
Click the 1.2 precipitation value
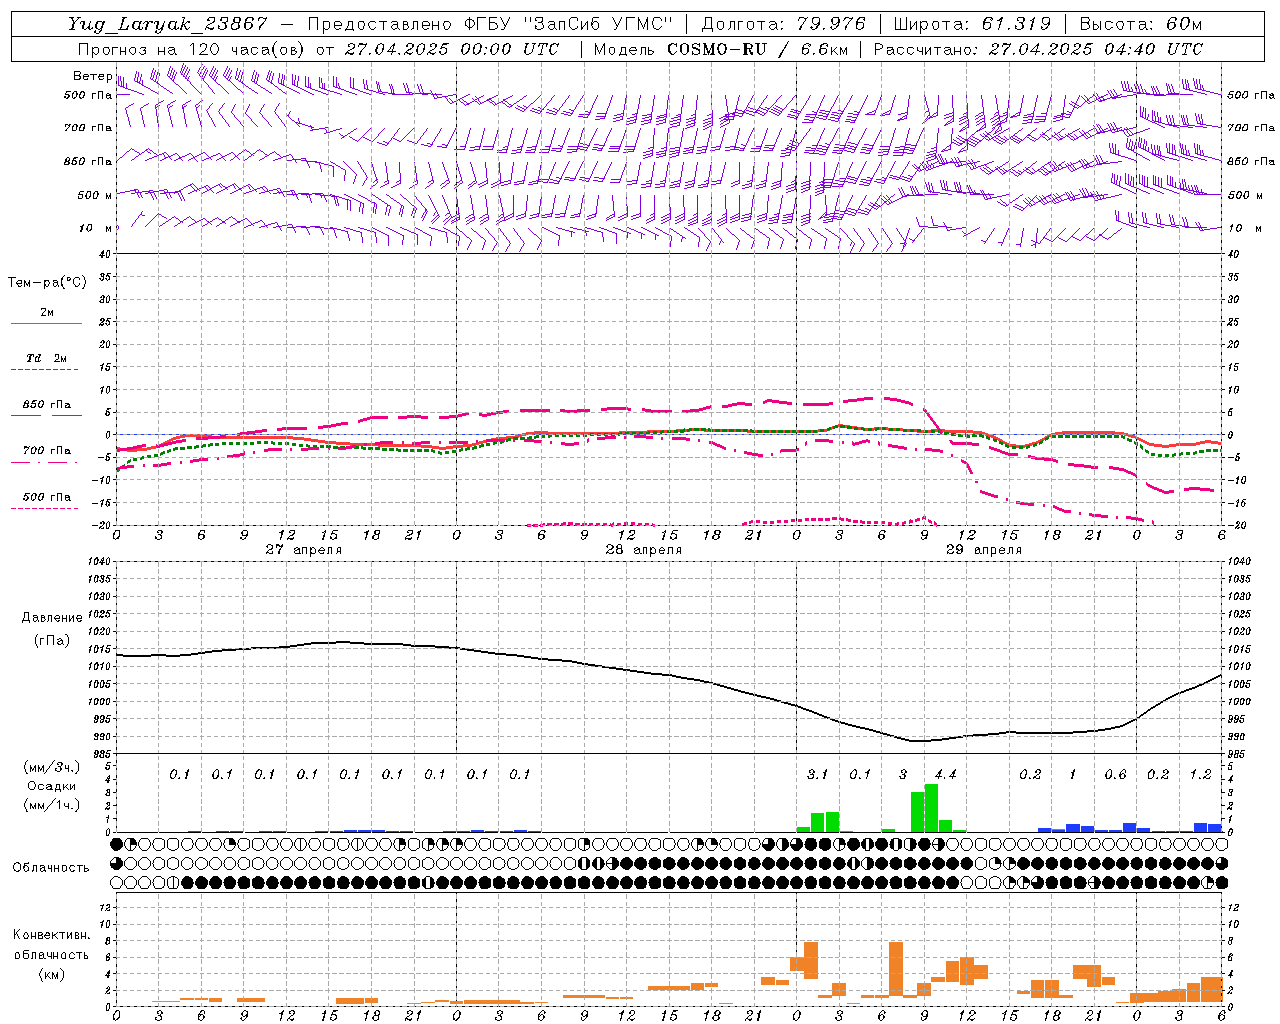[x=1201, y=775]
